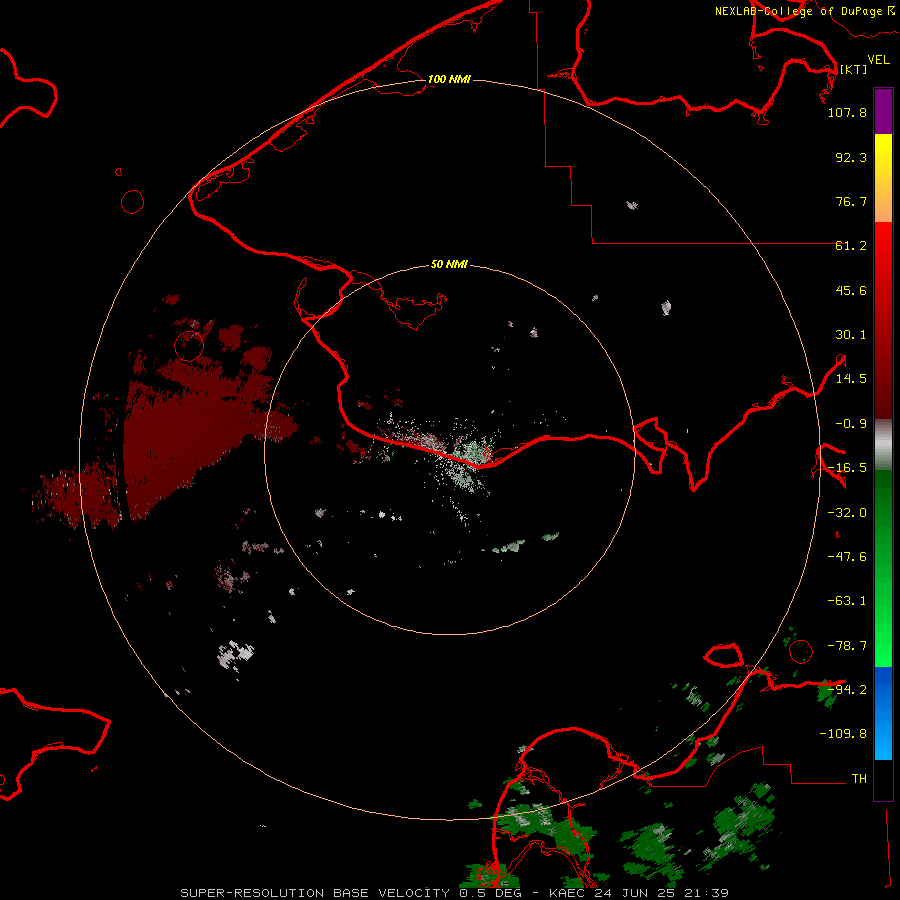900x900 pixels.
Task: Click the -109.8 value on the velocity scale
Action: click(x=843, y=734)
